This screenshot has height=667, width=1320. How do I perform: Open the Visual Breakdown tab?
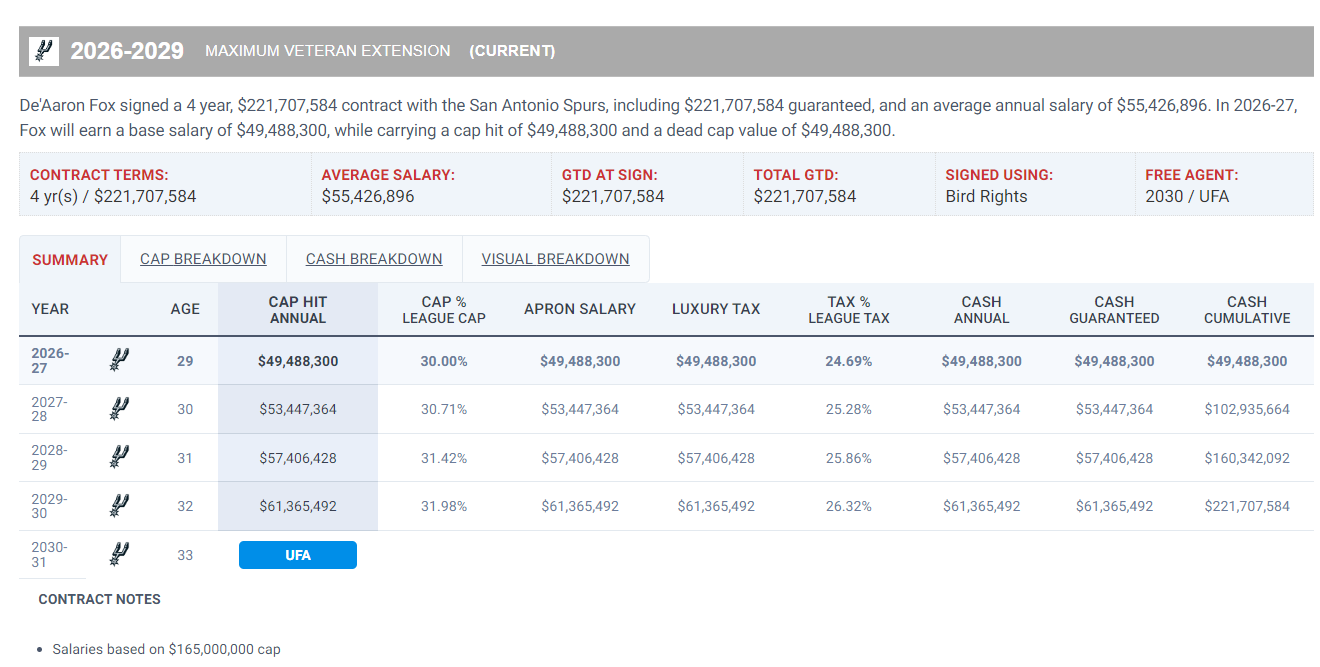point(555,259)
